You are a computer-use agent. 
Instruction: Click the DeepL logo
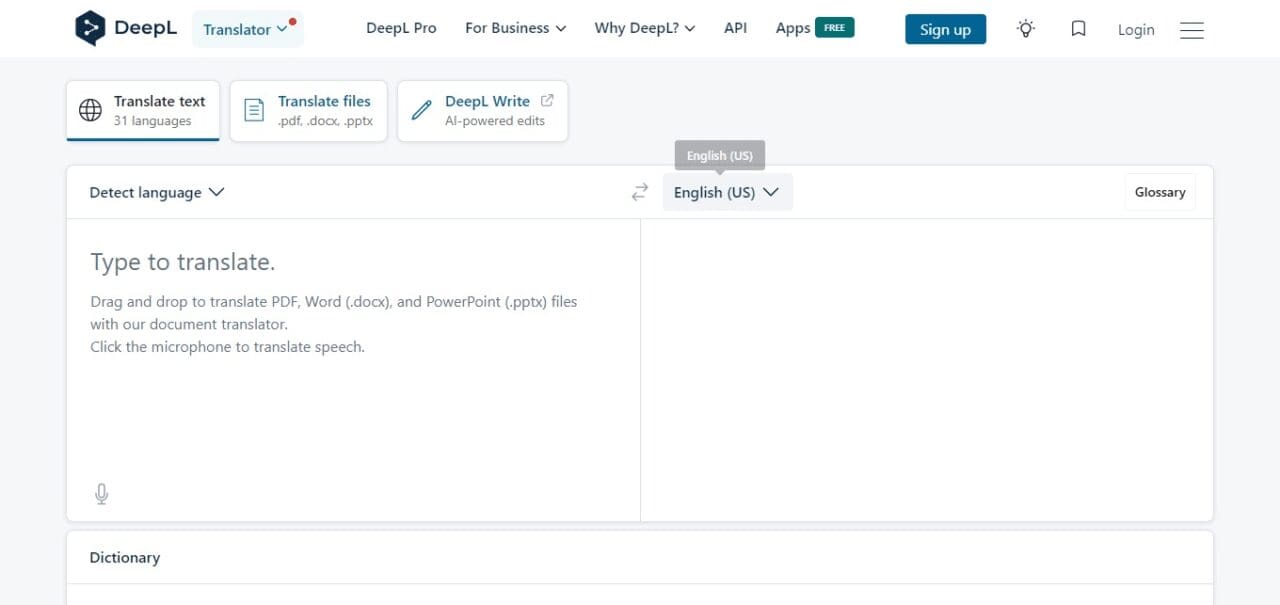tap(126, 28)
